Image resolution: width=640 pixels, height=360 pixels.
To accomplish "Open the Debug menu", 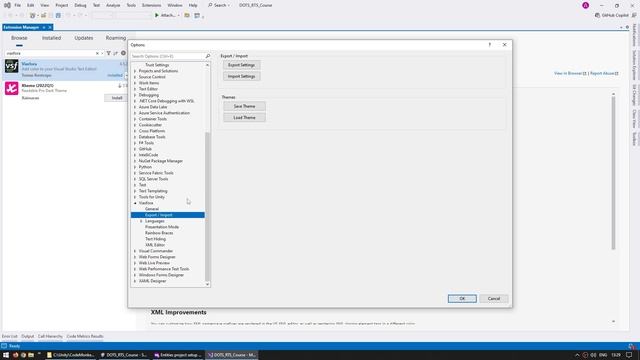I will (x=80, y=5).
